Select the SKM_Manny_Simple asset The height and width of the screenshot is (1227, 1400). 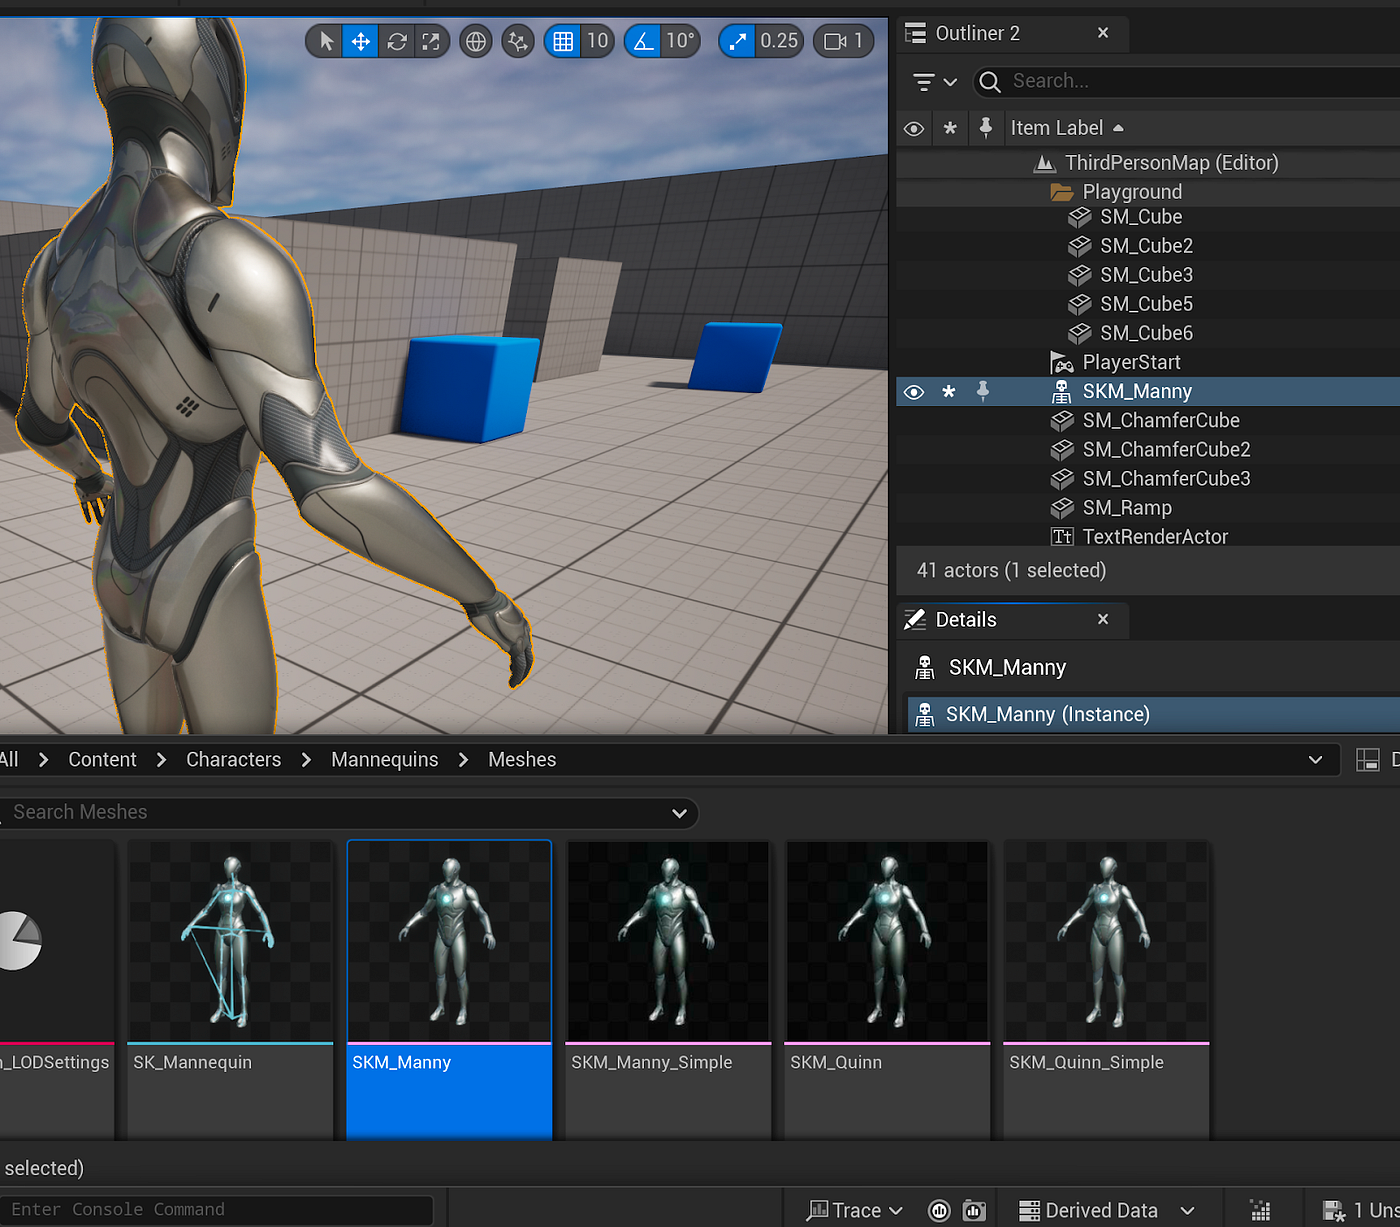(668, 989)
